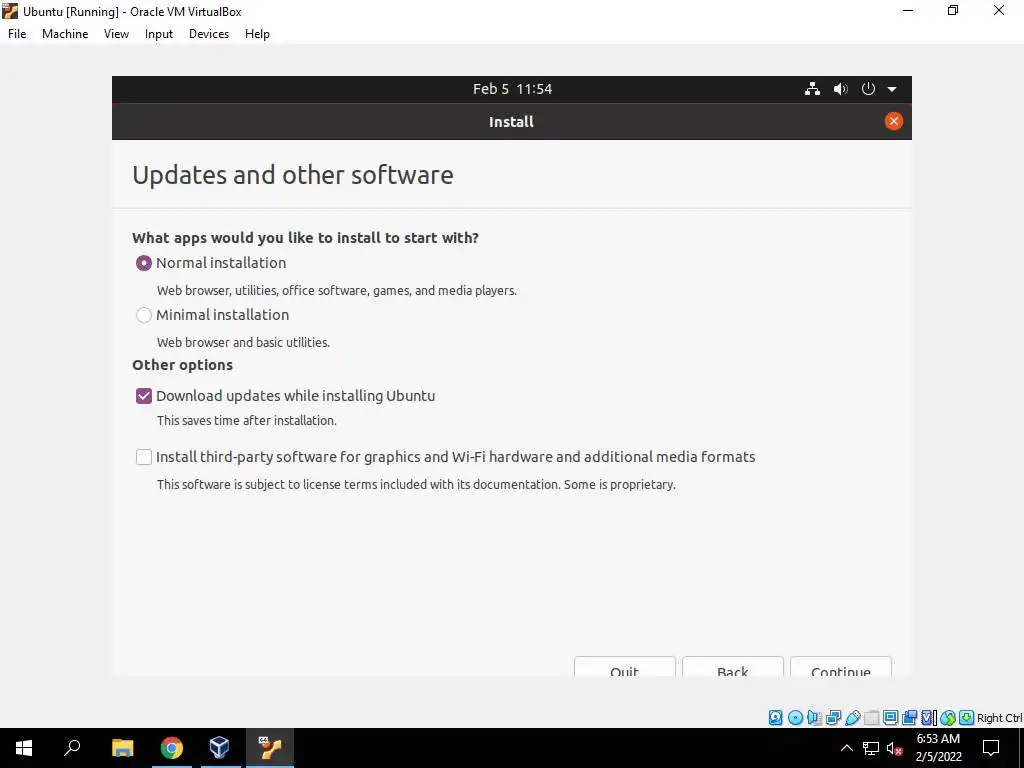
Task: Click the optical disk icon in VirtualBox status bar
Action: 795,718
